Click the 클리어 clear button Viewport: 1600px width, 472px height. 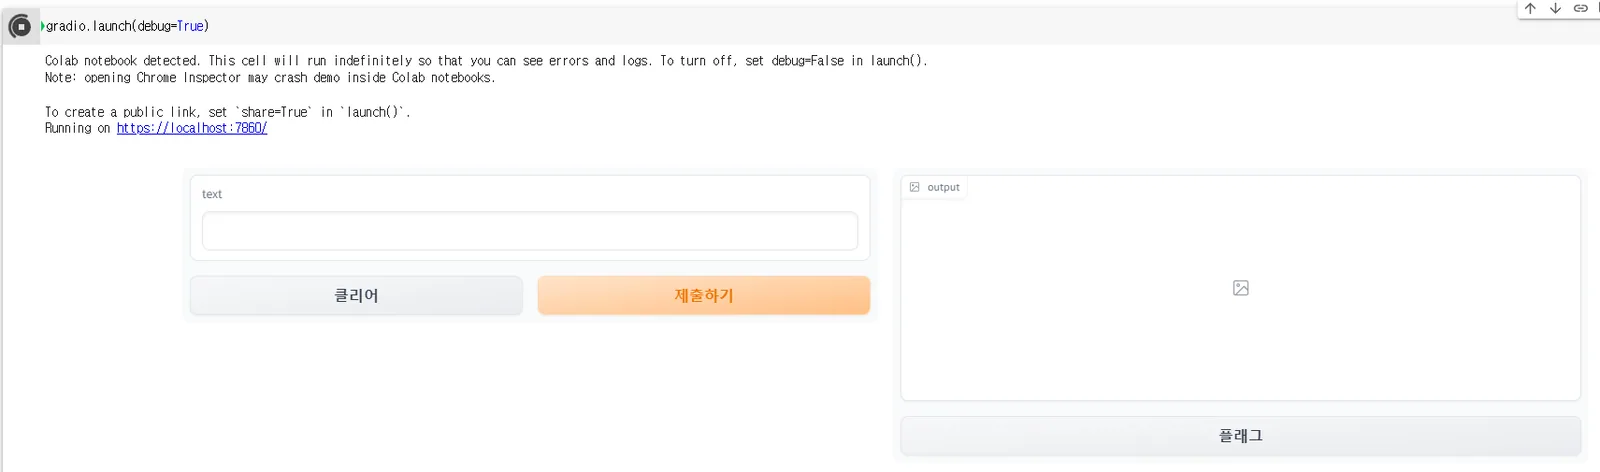tap(356, 296)
